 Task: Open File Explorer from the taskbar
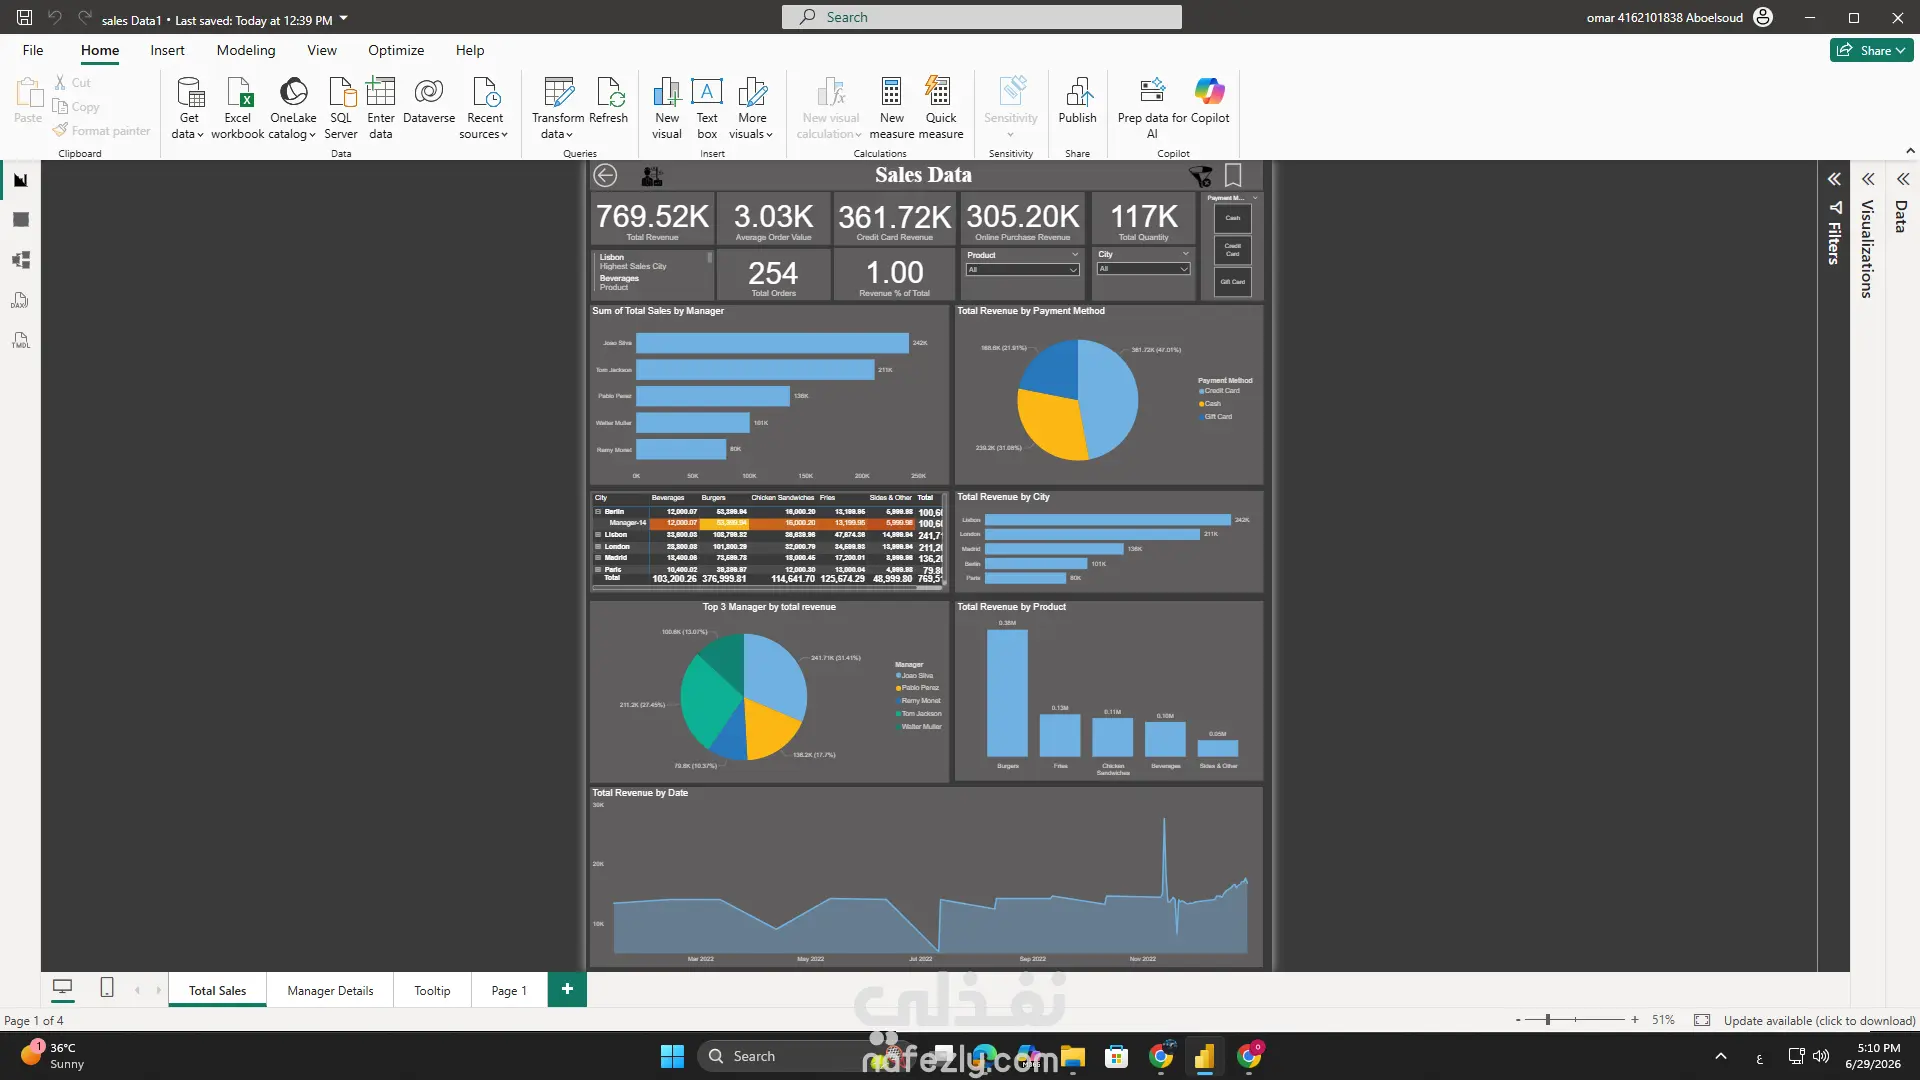(x=1073, y=1056)
